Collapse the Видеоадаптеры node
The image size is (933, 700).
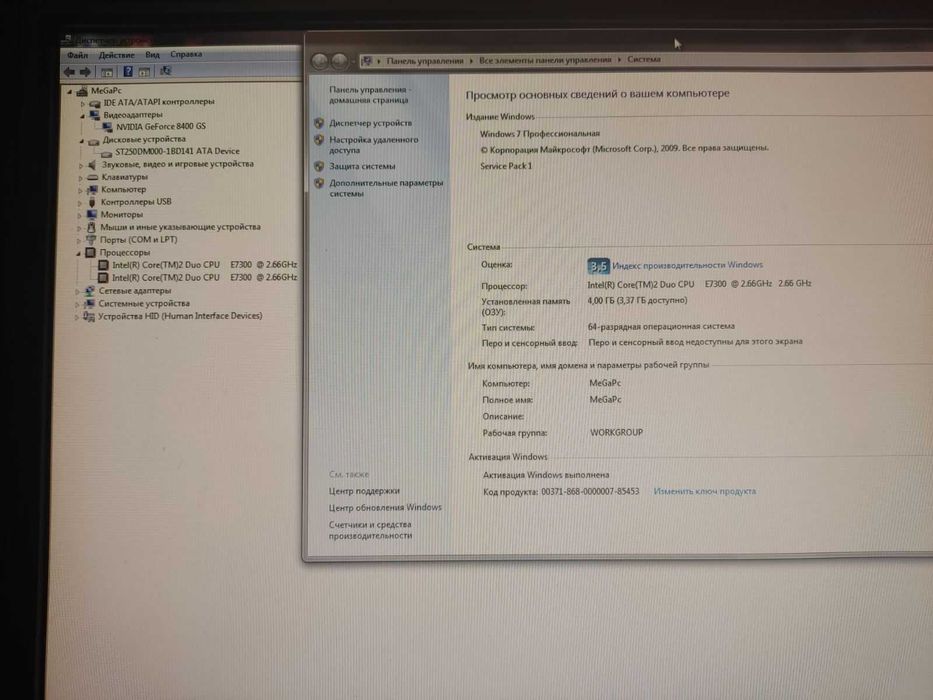pos(82,116)
